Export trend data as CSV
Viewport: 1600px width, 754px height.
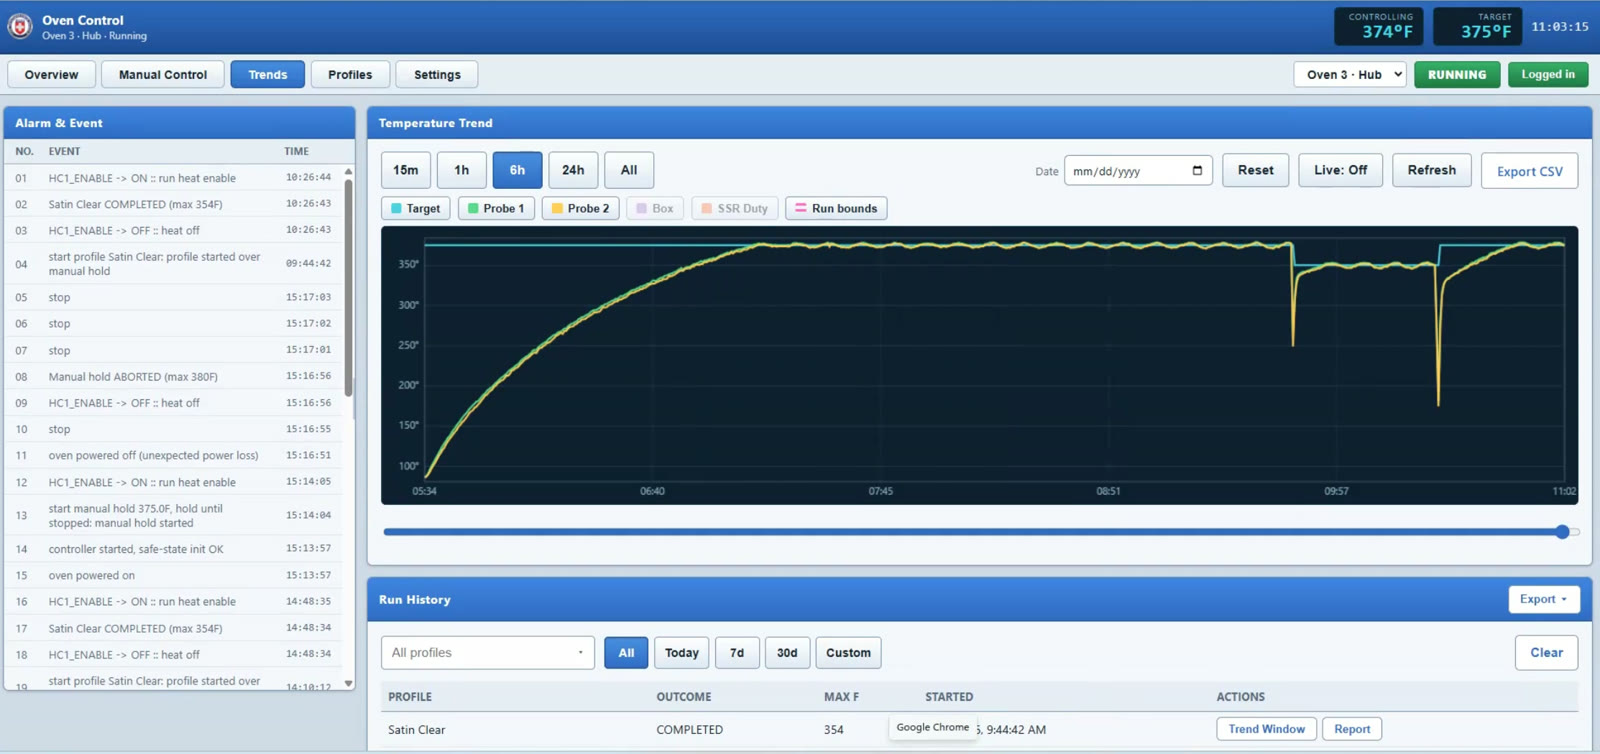tap(1529, 171)
